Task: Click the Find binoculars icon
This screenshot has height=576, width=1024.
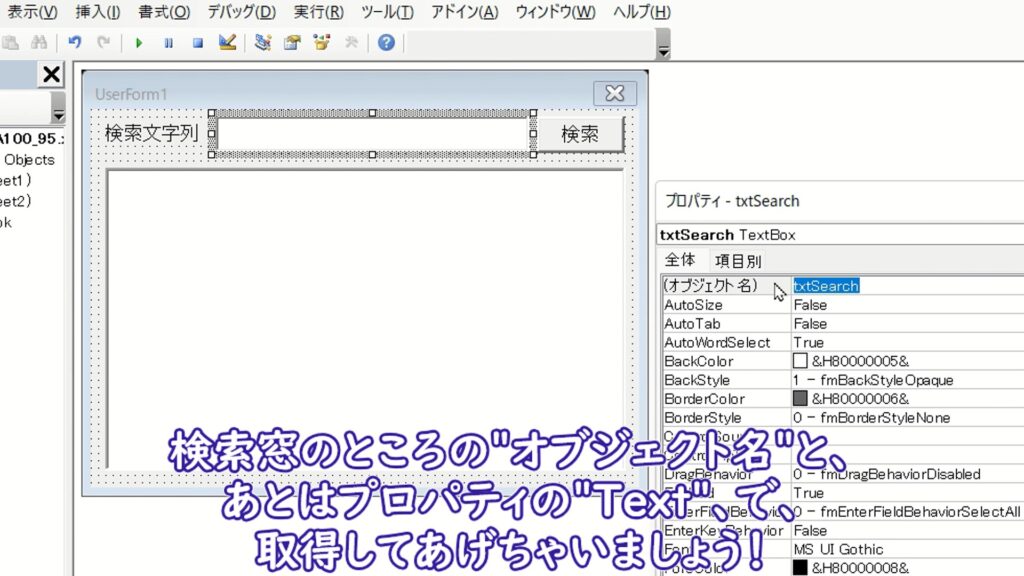Action: pyautogui.click(x=39, y=43)
